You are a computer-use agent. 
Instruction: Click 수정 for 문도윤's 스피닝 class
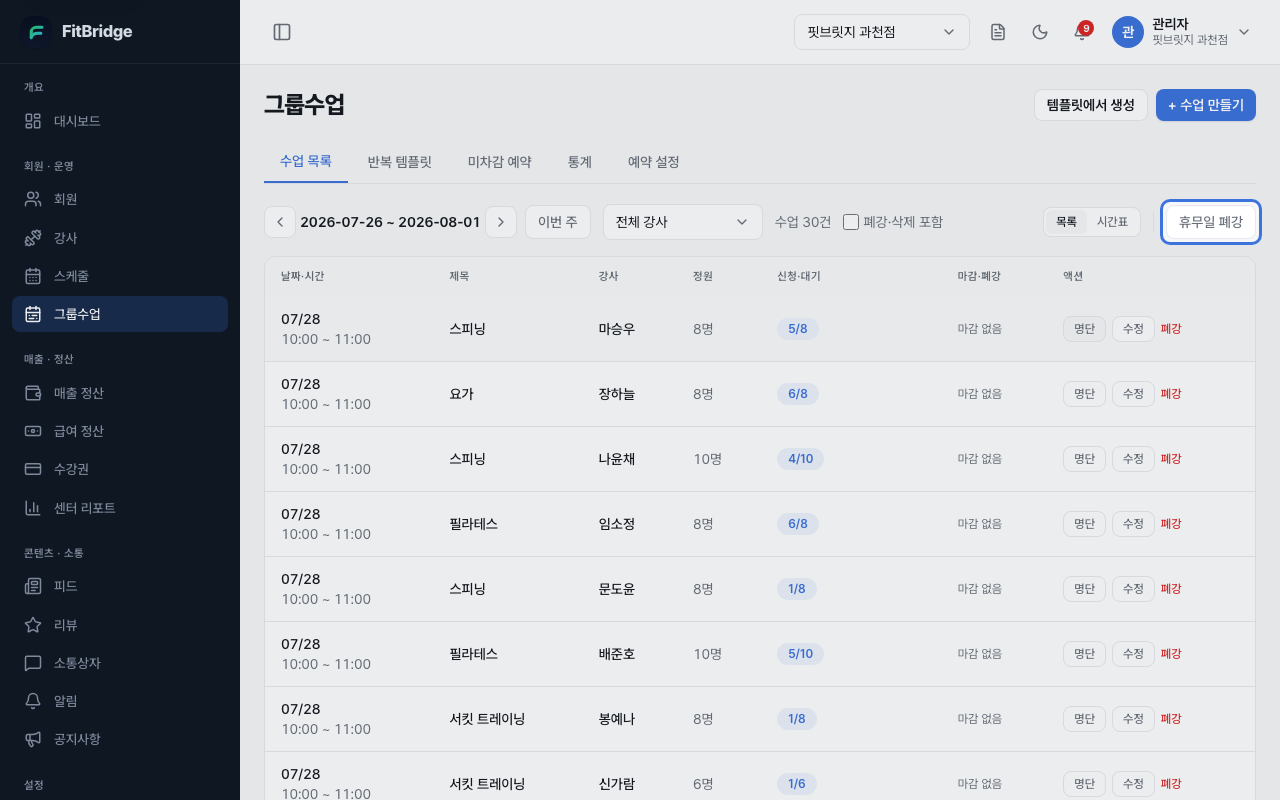[x=1133, y=589]
